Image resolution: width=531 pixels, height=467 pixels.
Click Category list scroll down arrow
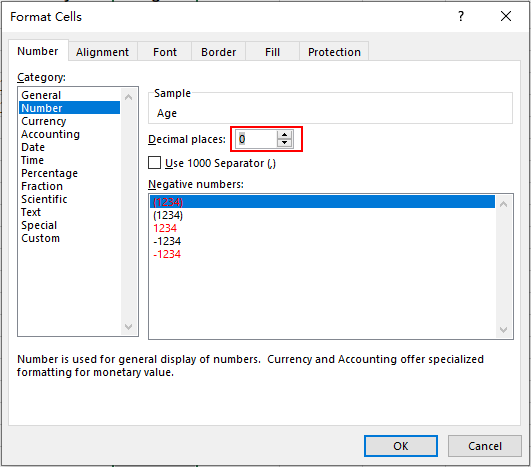tap(128, 327)
